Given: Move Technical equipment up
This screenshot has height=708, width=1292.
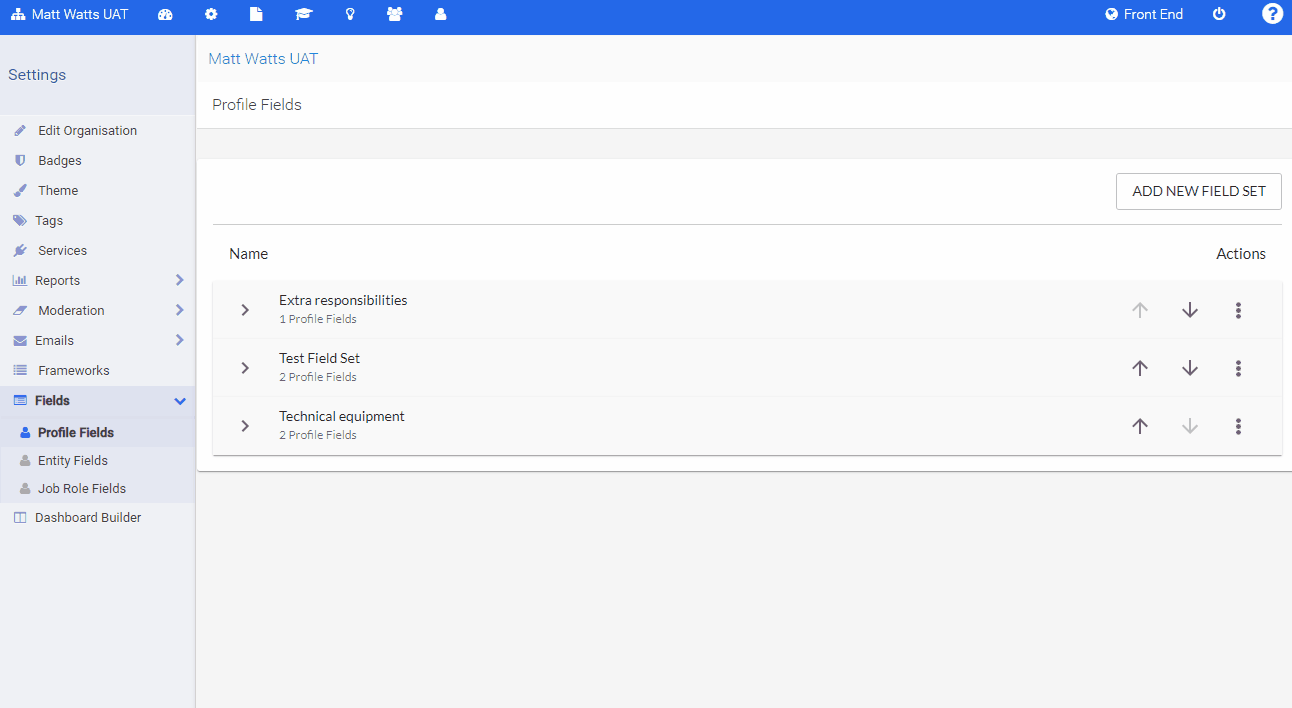Looking at the screenshot, I should [1140, 426].
